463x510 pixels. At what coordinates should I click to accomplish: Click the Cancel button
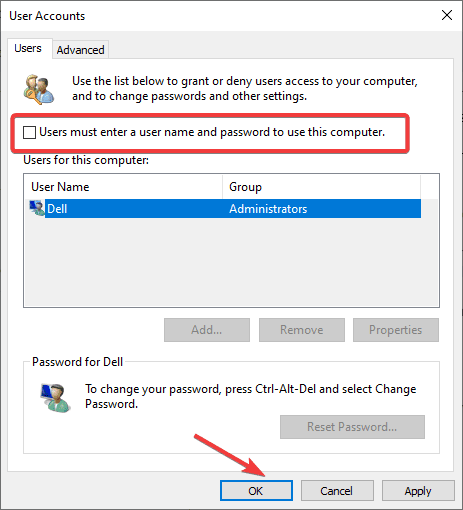coord(337,491)
